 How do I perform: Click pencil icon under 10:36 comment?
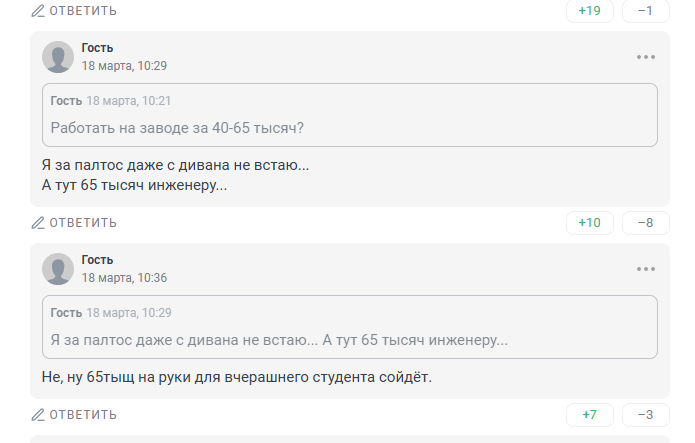click(x=38, y=415)
